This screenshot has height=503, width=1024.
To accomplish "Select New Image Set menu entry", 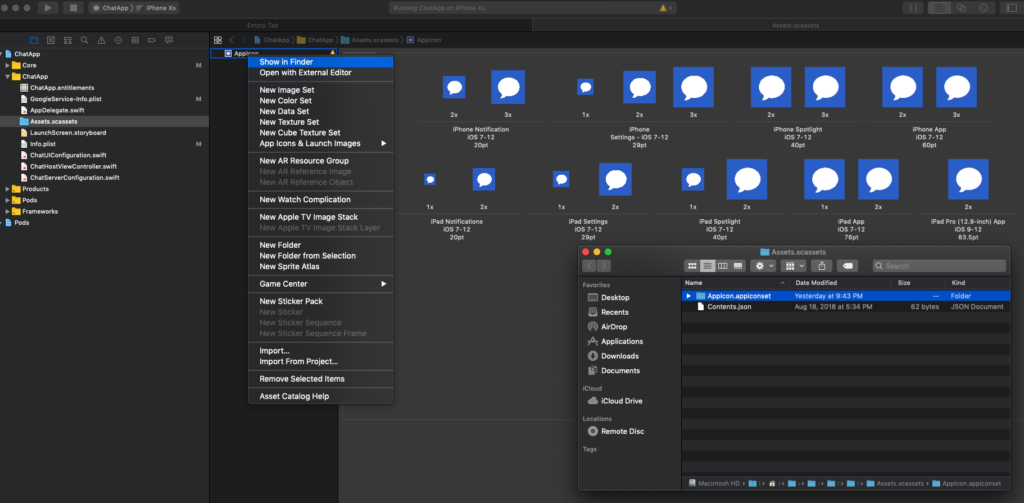I will [286, 90].
